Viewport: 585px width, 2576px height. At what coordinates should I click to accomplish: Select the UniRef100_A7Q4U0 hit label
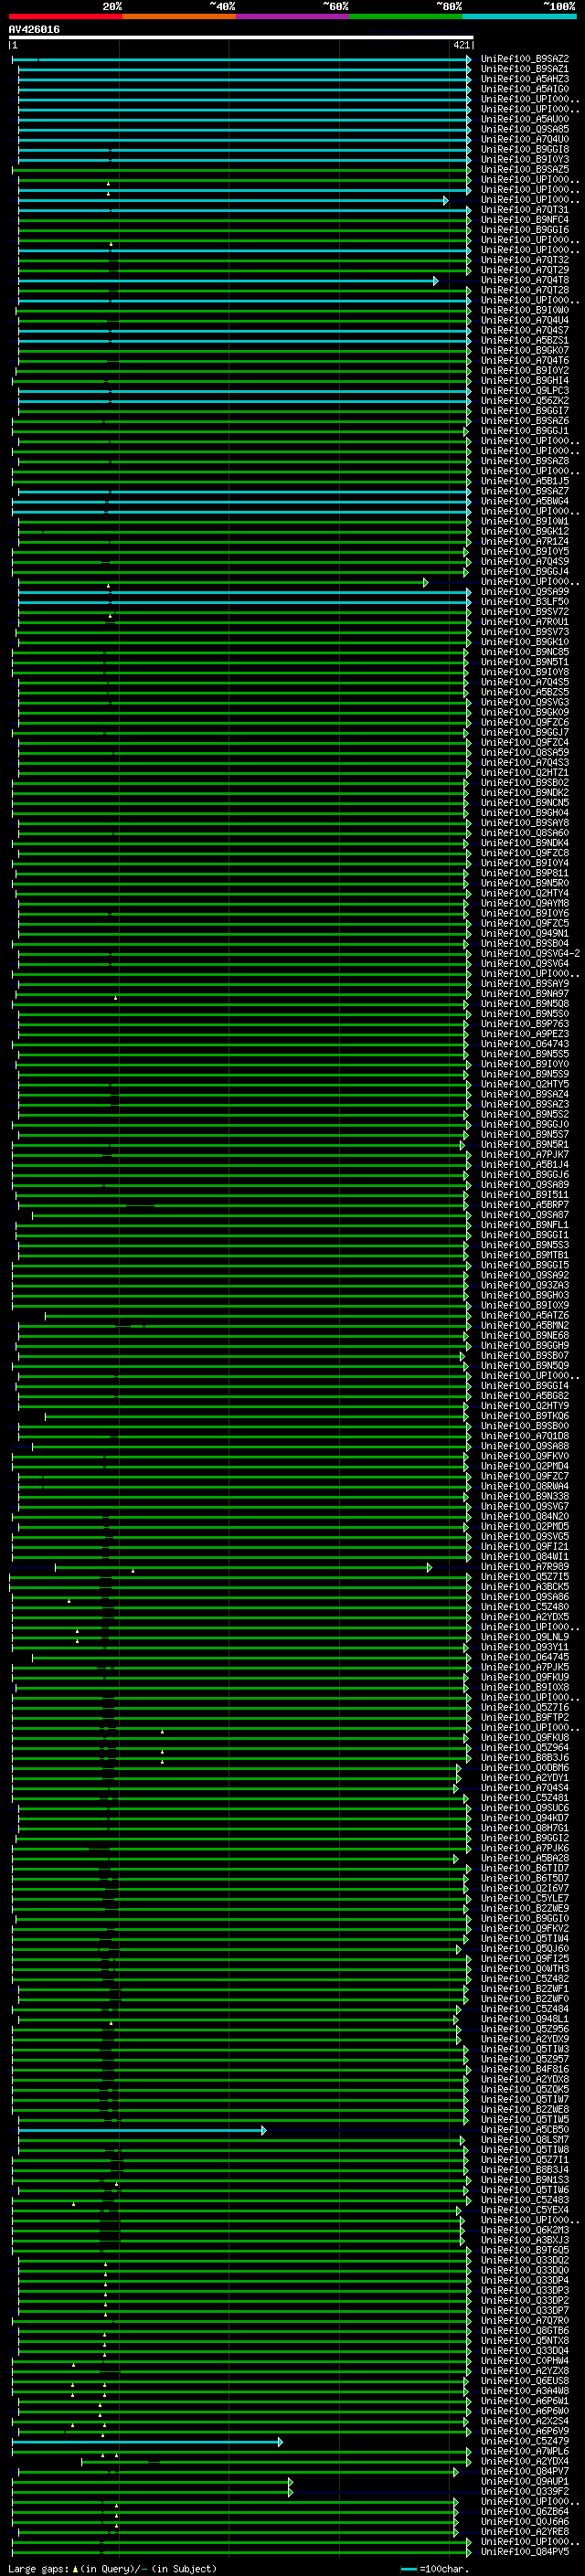click(525, 140)
